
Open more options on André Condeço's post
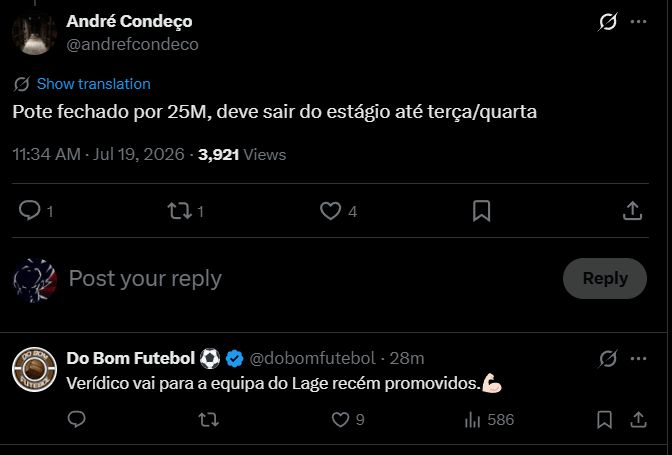pyautogui.click(x=638, y=21)
